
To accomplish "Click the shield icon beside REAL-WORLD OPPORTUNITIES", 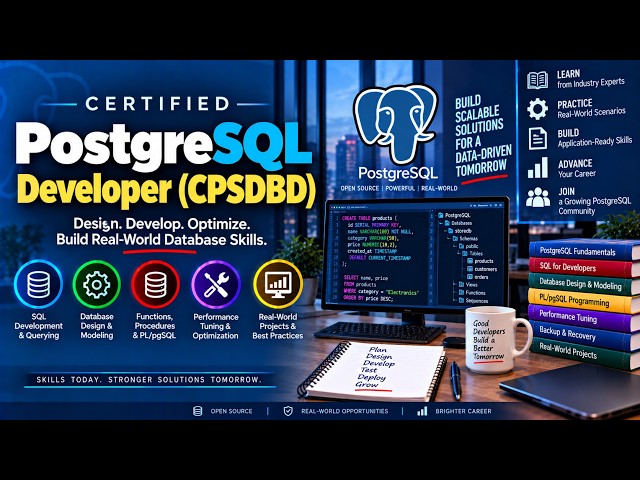I will 288,411.
